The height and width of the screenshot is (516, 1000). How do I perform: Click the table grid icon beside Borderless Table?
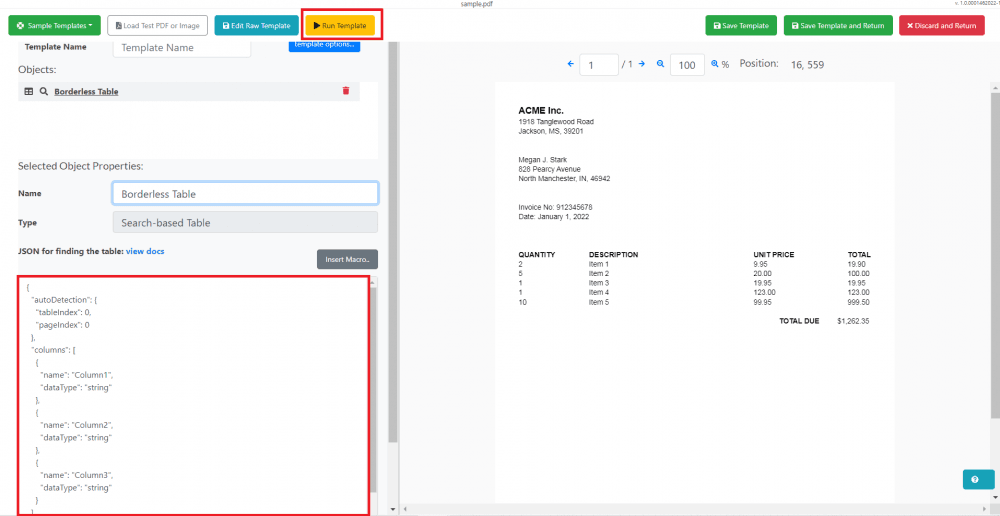click(29, 91)
